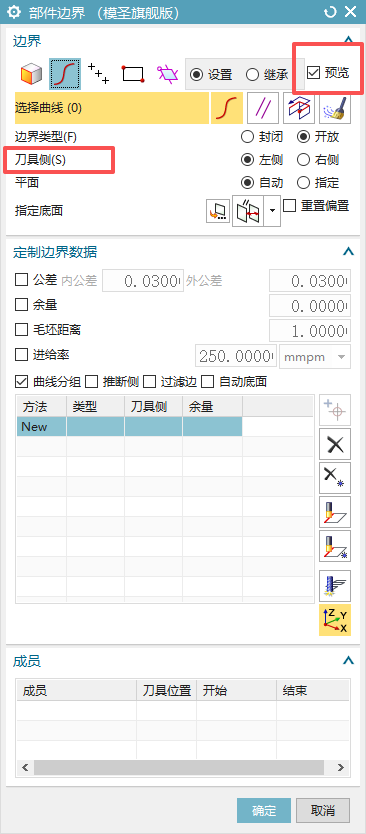Click the 毛坯距离 value field

310,331
